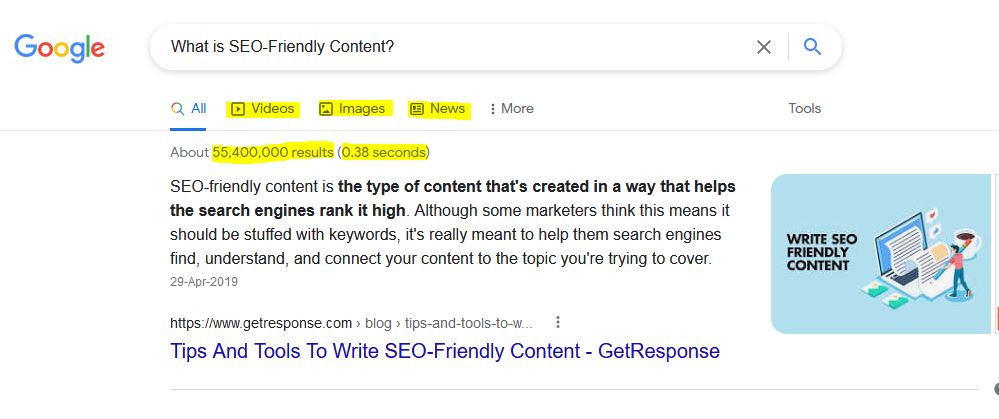Select the All results tab

coord(189,108)
